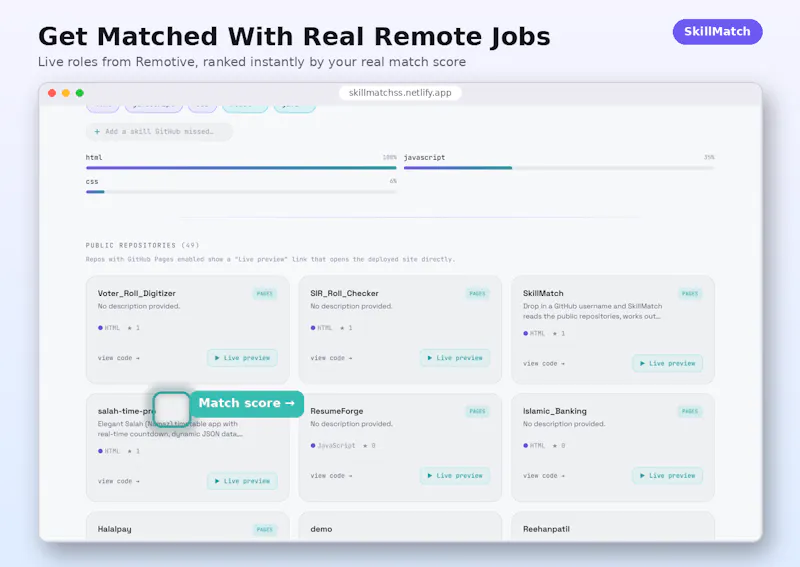Viewport: 800px width, 567px height.
Task: Click the star count on Islamic_Banking card
Action: pos(559,446)
